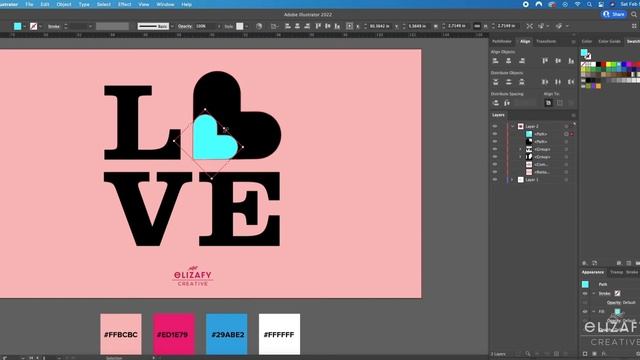Viewport: 640px width, 360px height.
Task: Expand the lower Group sublayer arrow
Action: pyautogui.click(x=520, y=157)
